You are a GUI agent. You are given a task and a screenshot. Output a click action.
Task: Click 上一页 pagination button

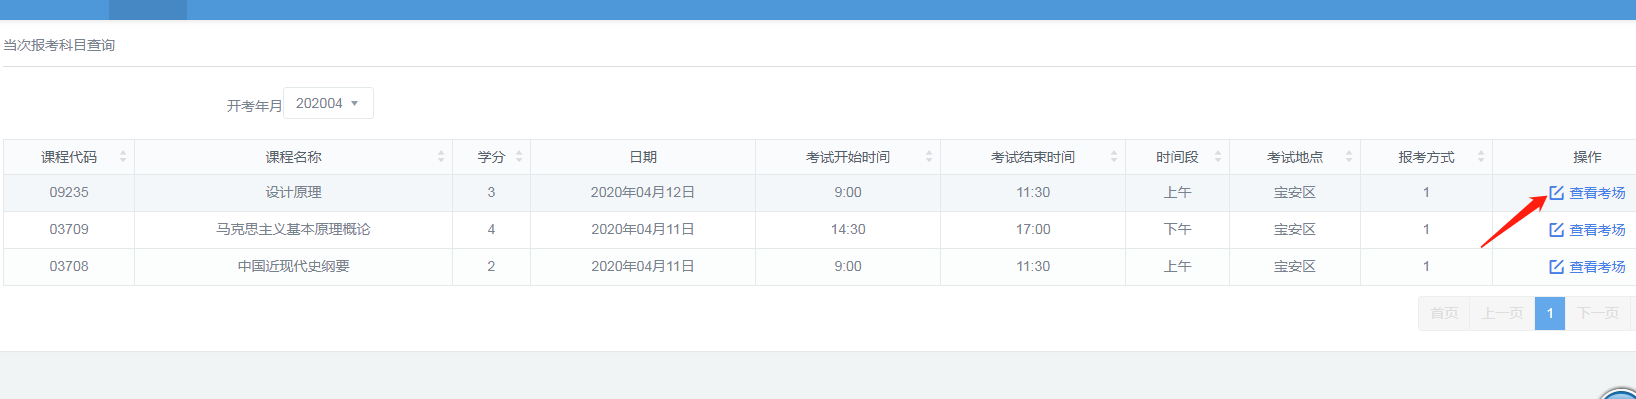1502,313
